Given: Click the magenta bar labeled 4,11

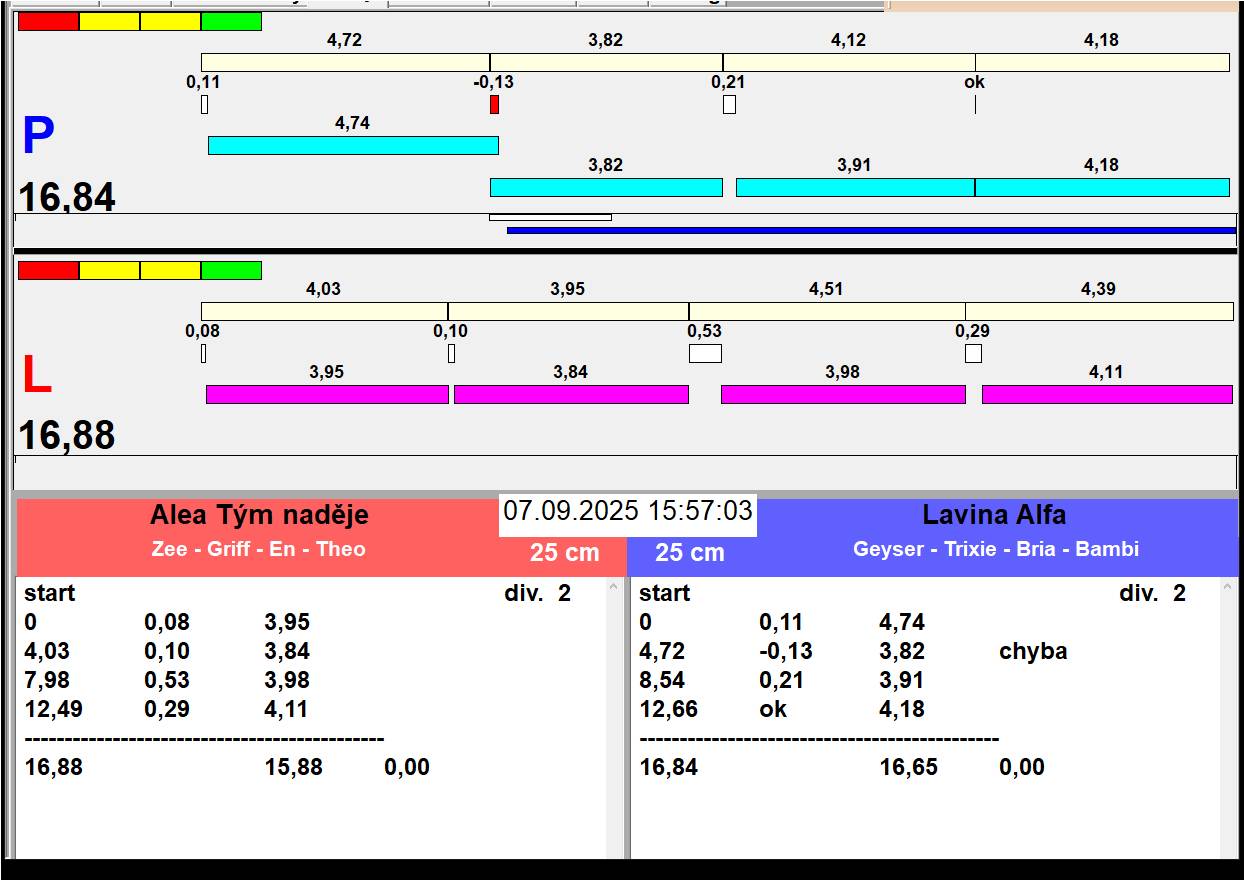Looking at the screenshot, I should click(x=1106, y=394).
